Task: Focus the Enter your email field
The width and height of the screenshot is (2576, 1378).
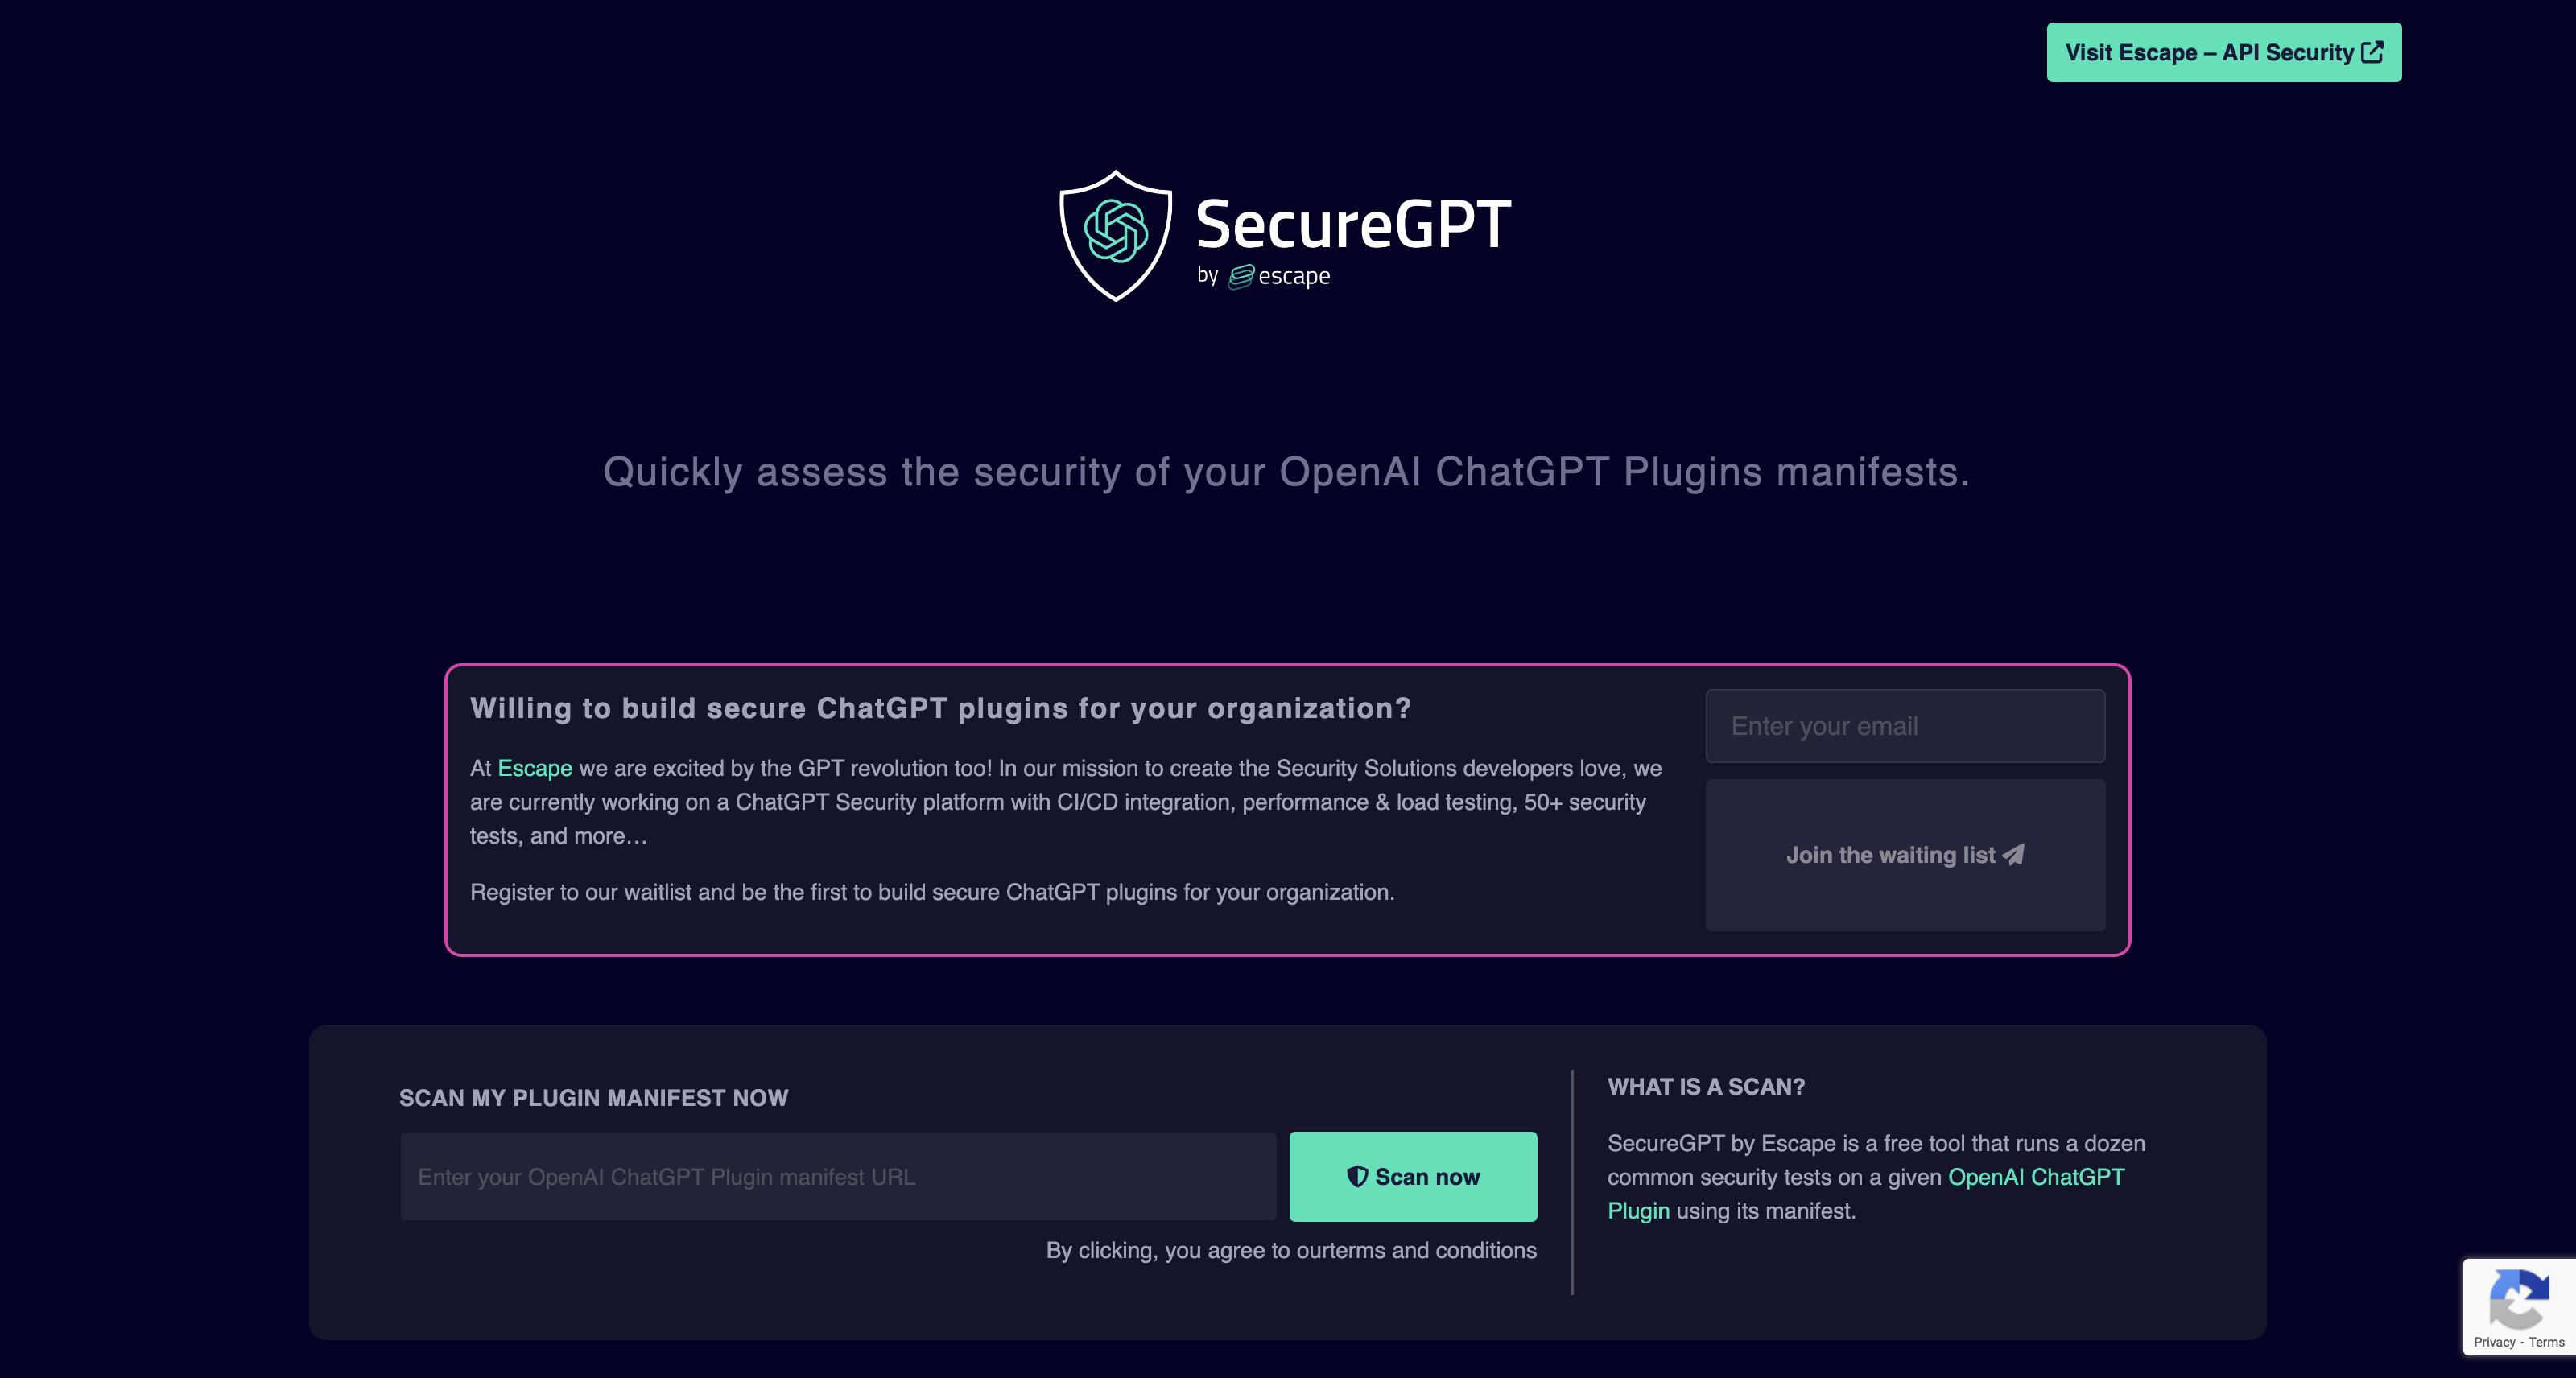Action: pos(1905,726)
